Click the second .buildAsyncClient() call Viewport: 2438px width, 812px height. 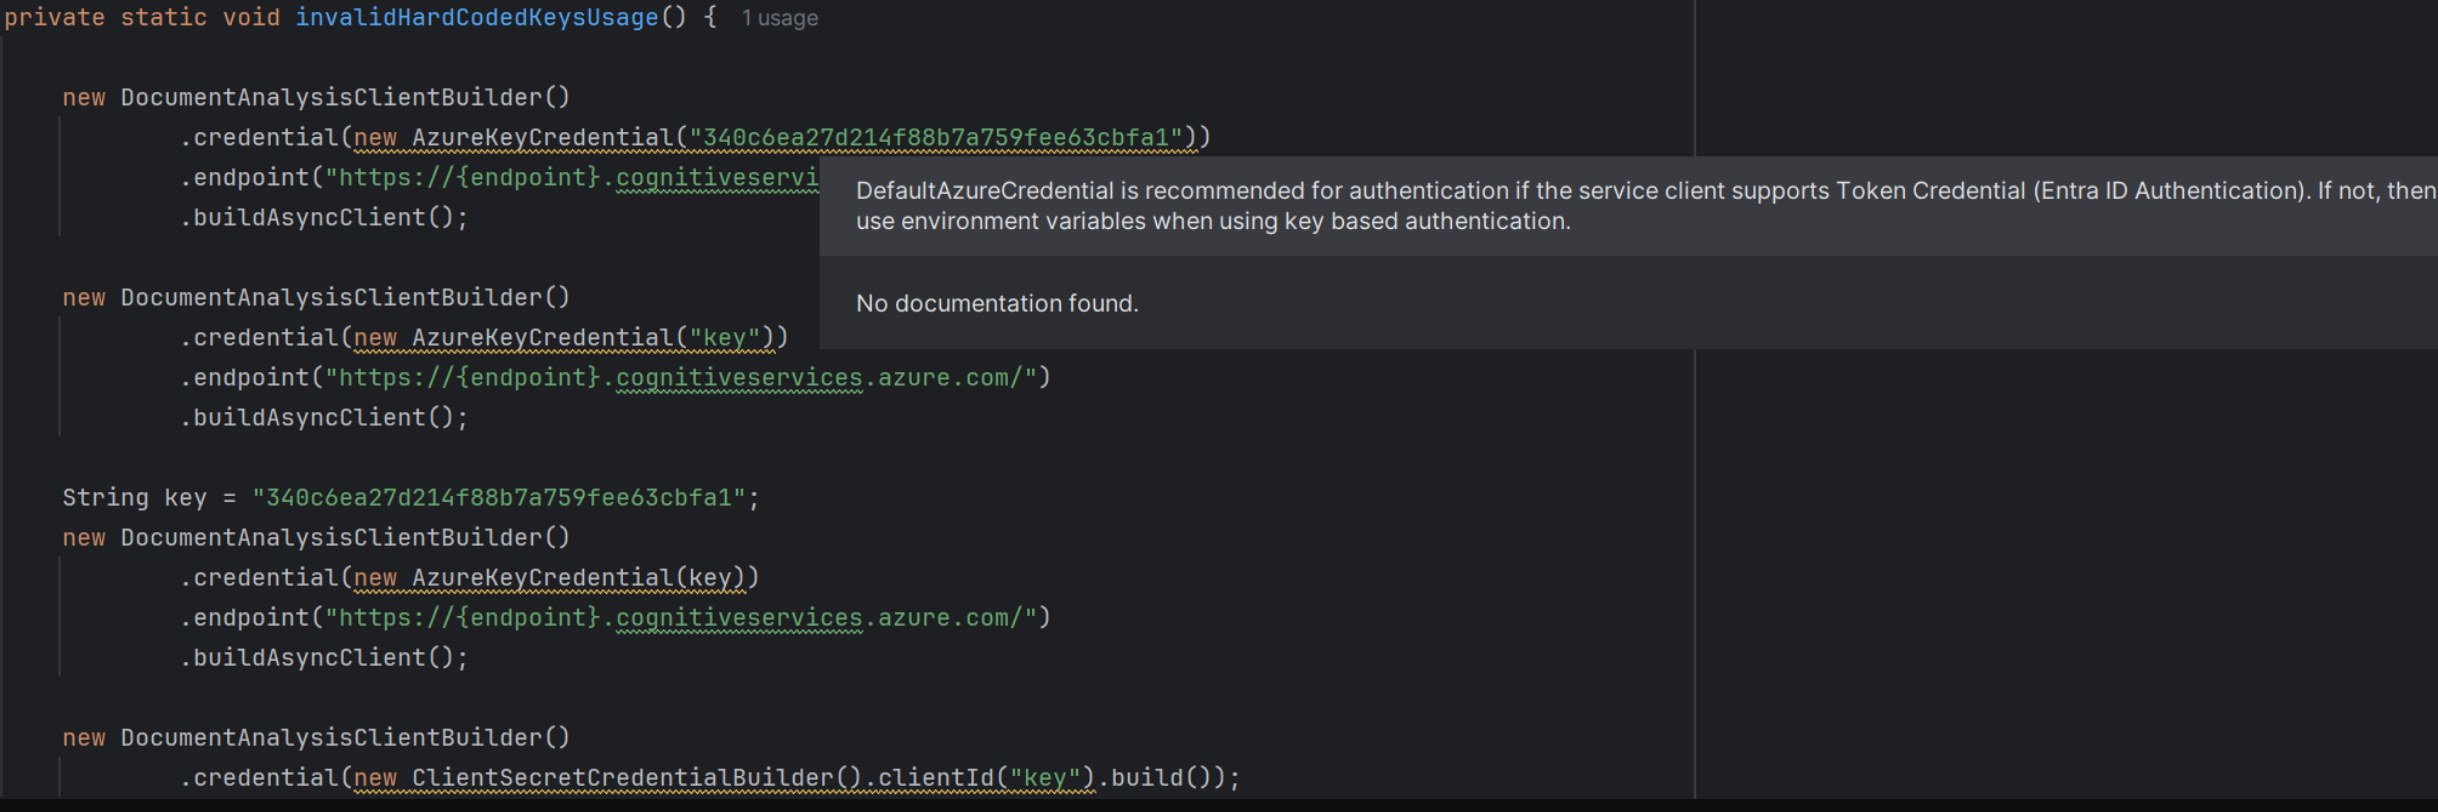tap(324, 418)
